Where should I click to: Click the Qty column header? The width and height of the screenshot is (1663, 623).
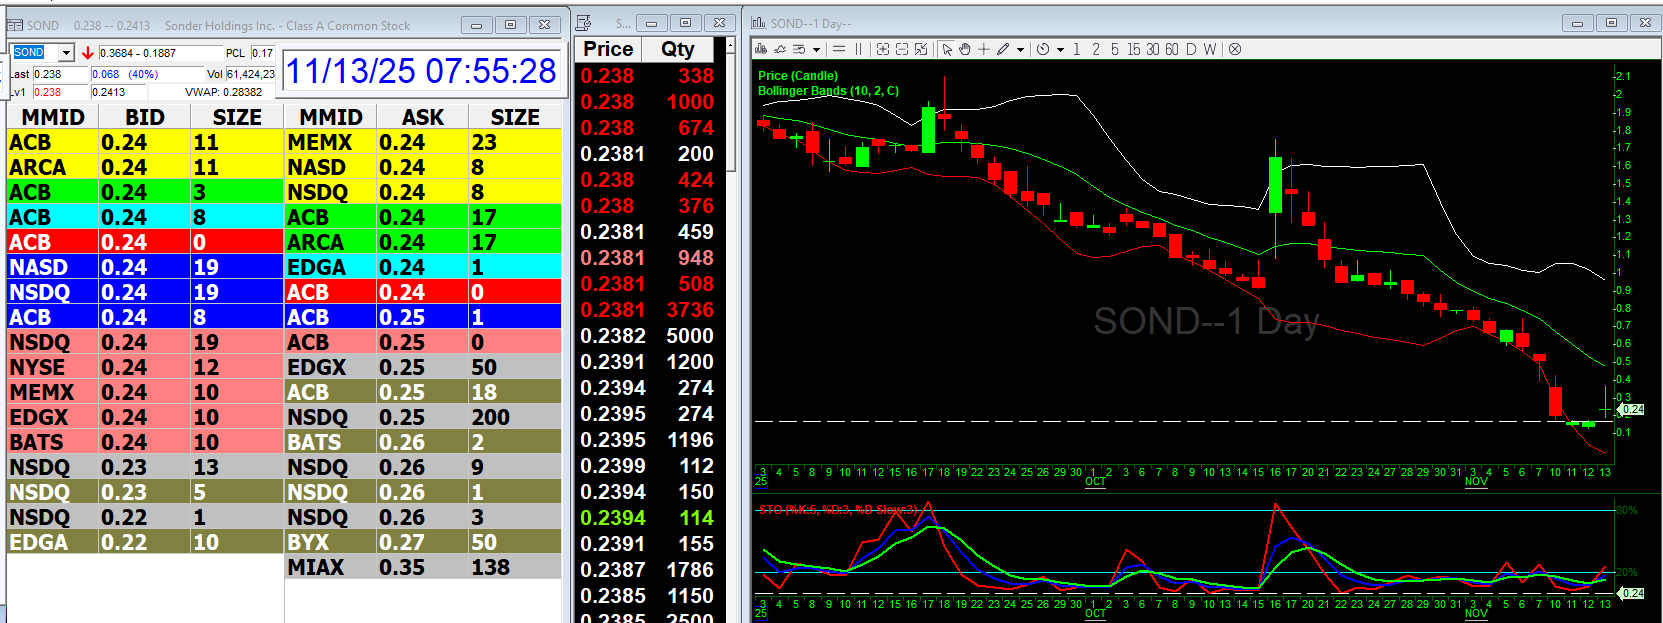(677, 49)
